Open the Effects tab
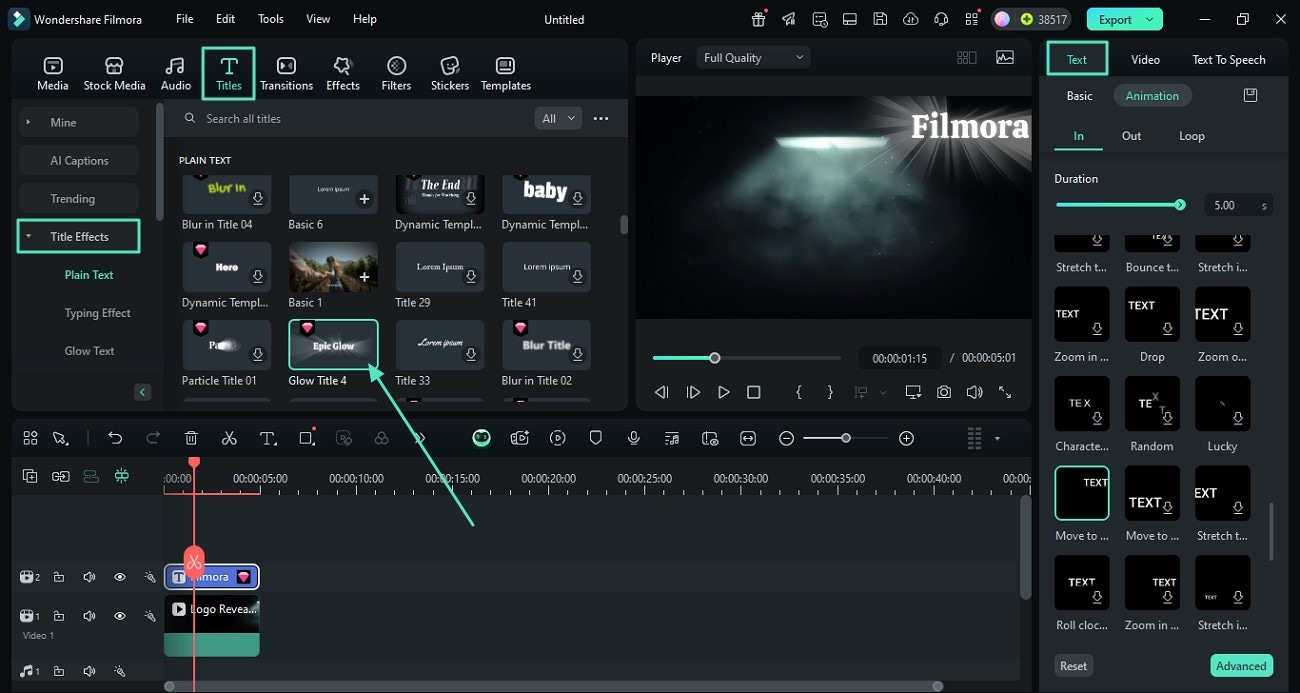The width and height of the screenshot is (1300, 693). click(343, 74)
